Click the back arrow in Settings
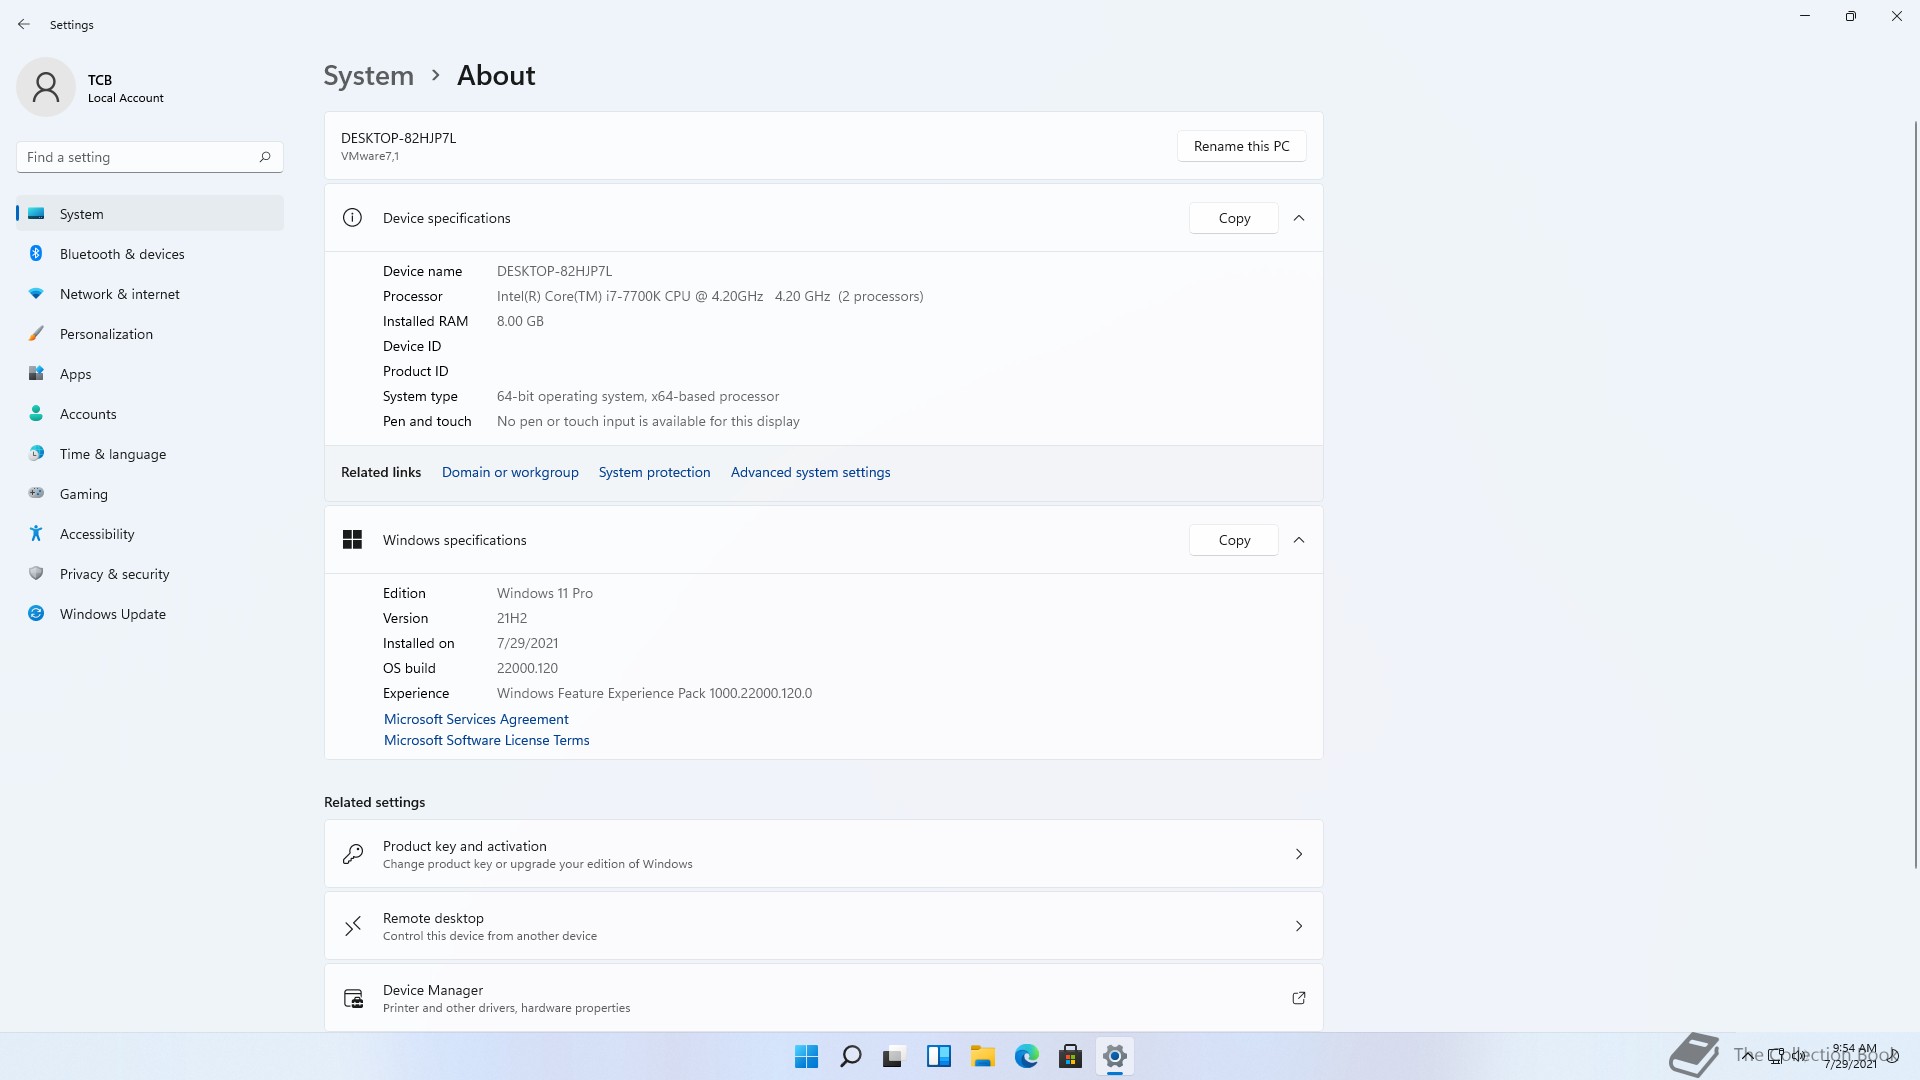Image resolution: width=1920 pixels, height=1080 pixels. tap(24, 24)
